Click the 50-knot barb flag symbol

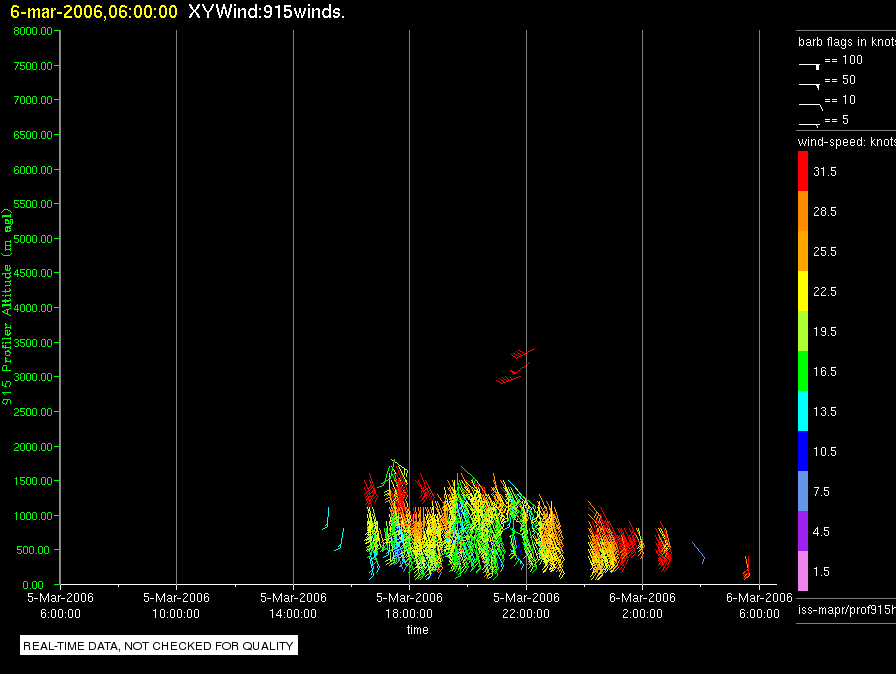[809, 86]
